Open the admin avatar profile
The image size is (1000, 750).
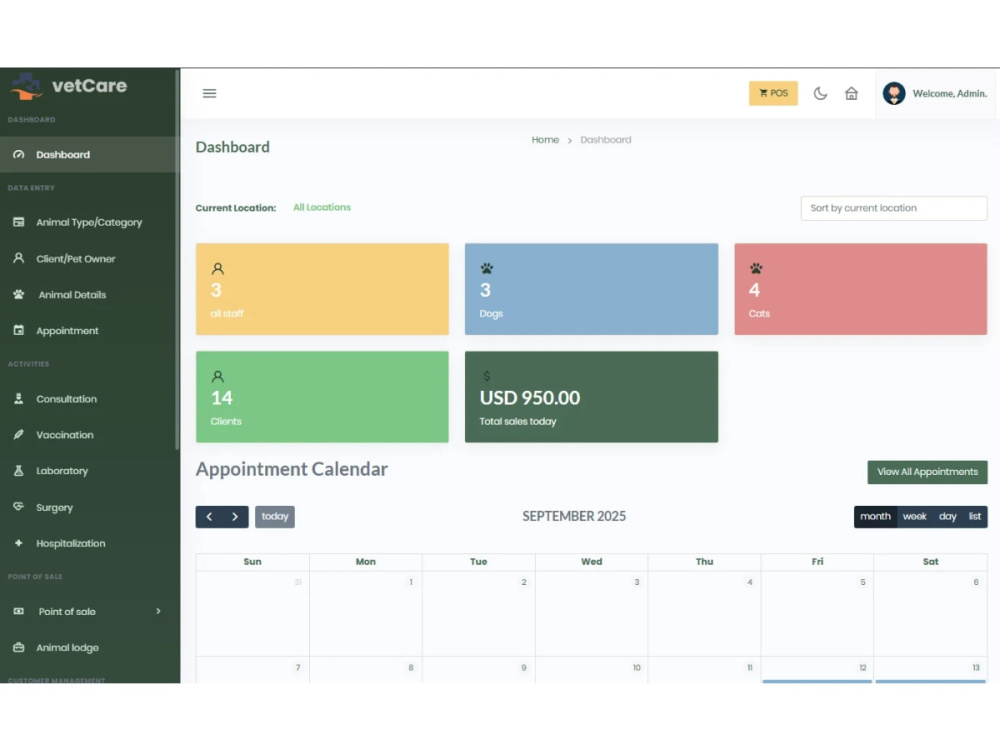pyautogui.click(x=893, y=93)
